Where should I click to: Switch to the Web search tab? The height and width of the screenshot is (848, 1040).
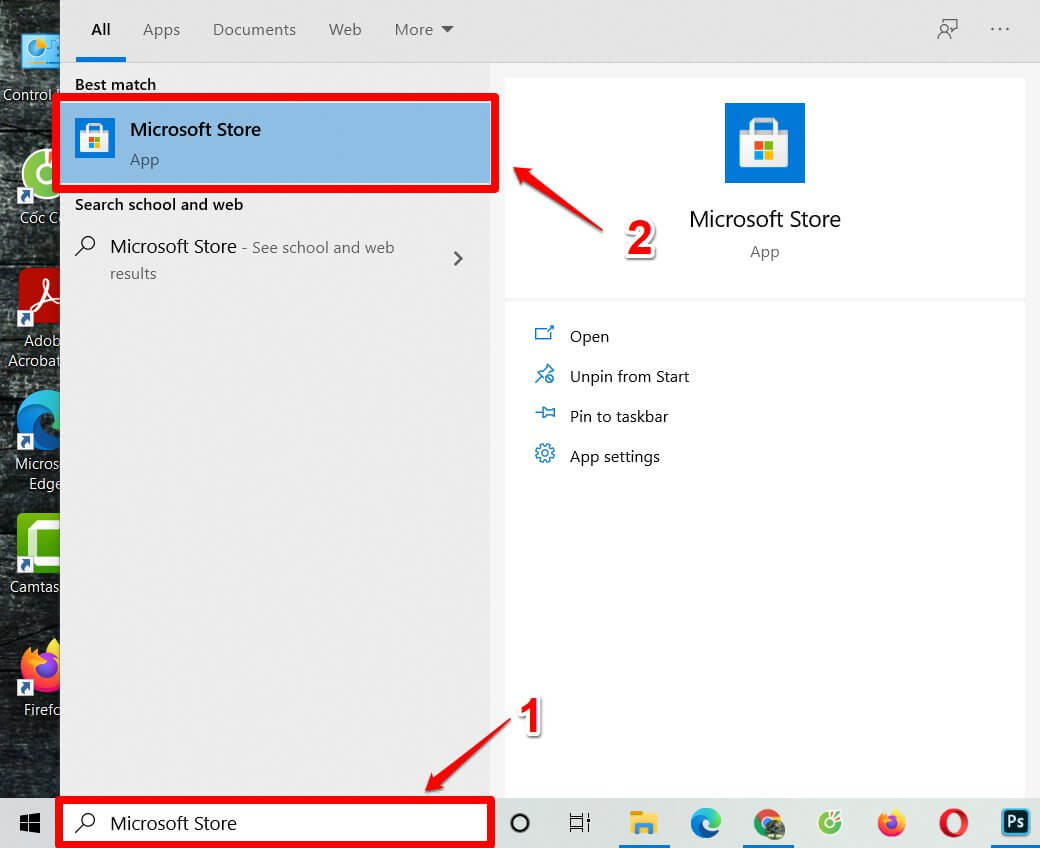[345, 30]
